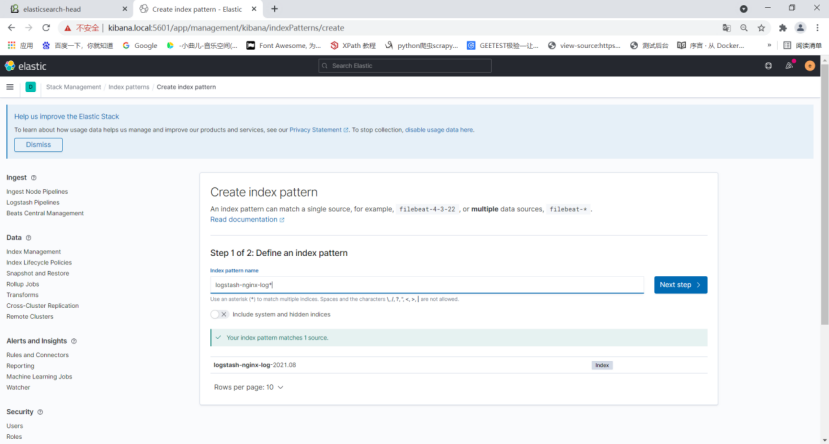Show the Security section help icon
Image resolution: width=829 pixels, height=444 pixels.
coord(40,412)
